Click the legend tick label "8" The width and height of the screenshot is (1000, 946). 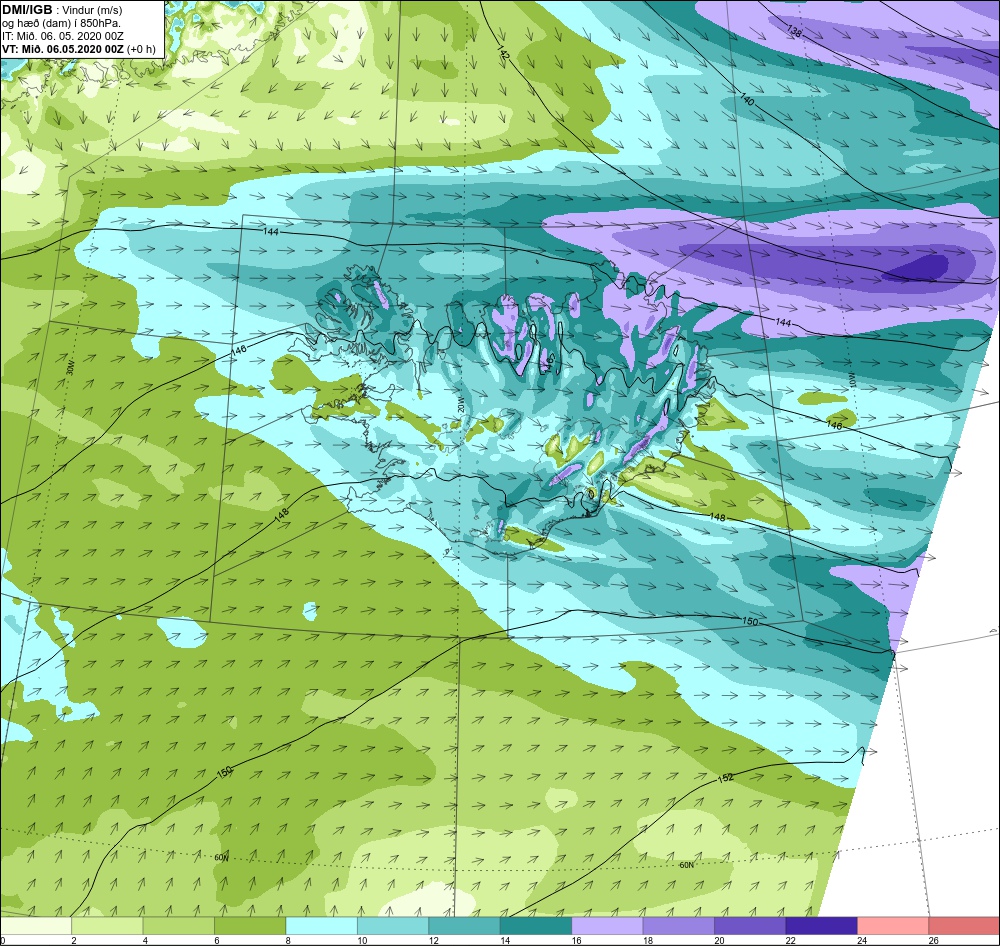tap(288, 940)
